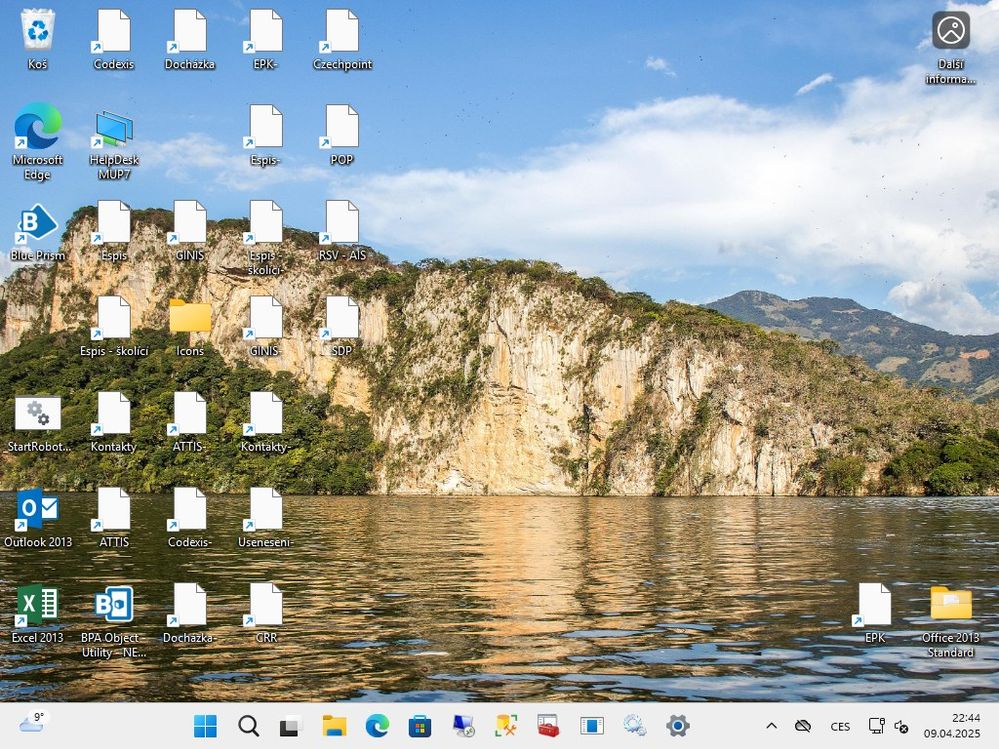Screen dimensions: 999x749
Task: Click the HelpDesk MUP7 shortcut
Action: point(113,129)
